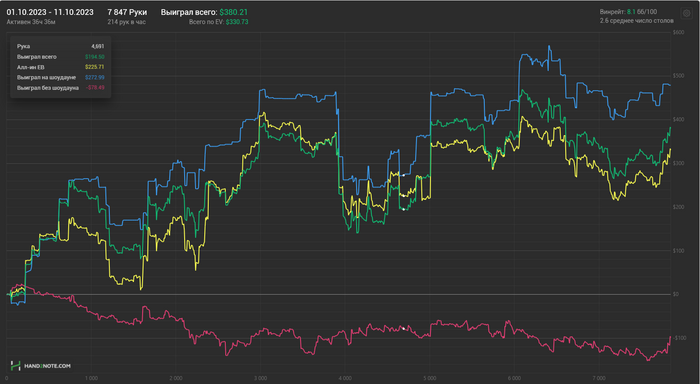
Task: Click the 'Алл-ин EB' tooltip label
Action: pos(30,67)
